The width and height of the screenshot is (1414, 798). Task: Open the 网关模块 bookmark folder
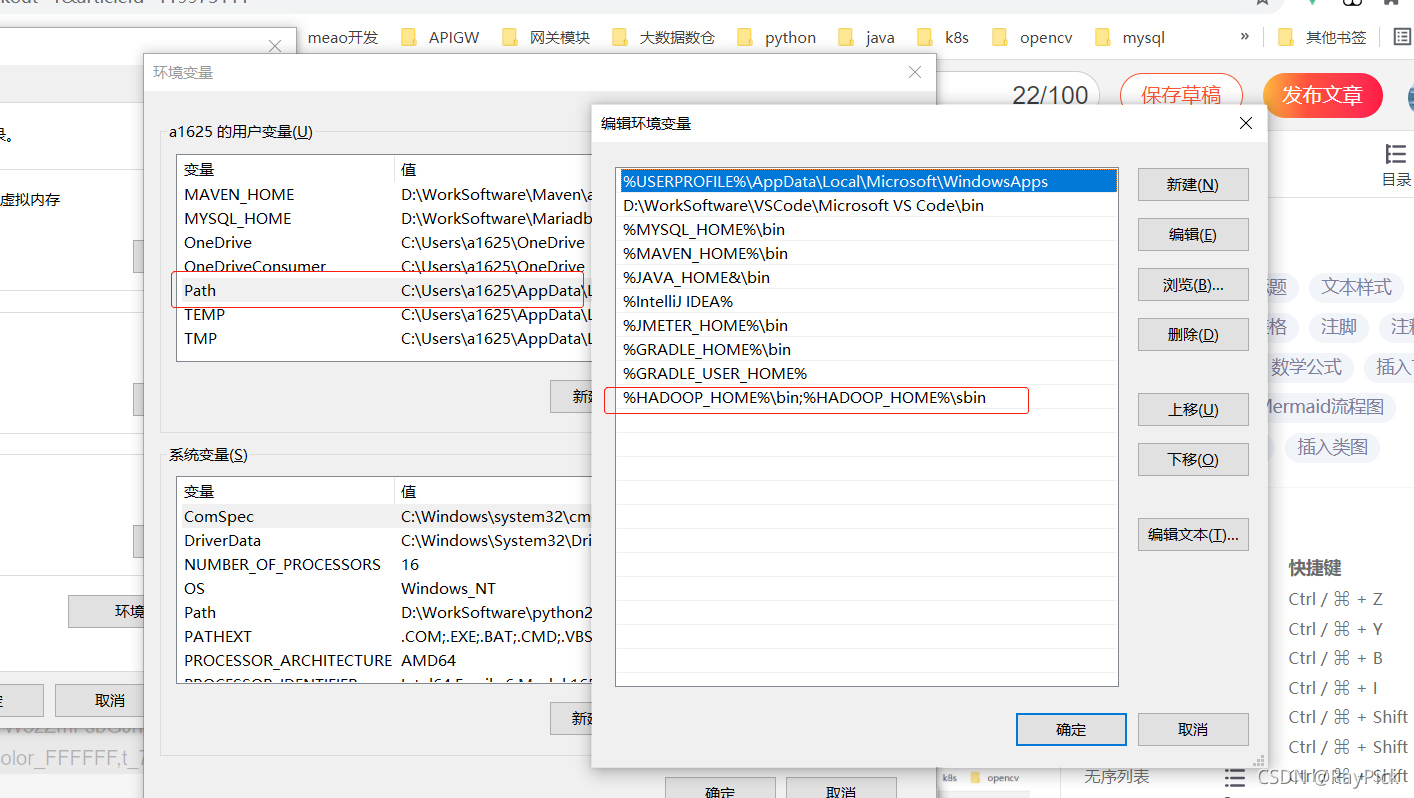[546, 37]
